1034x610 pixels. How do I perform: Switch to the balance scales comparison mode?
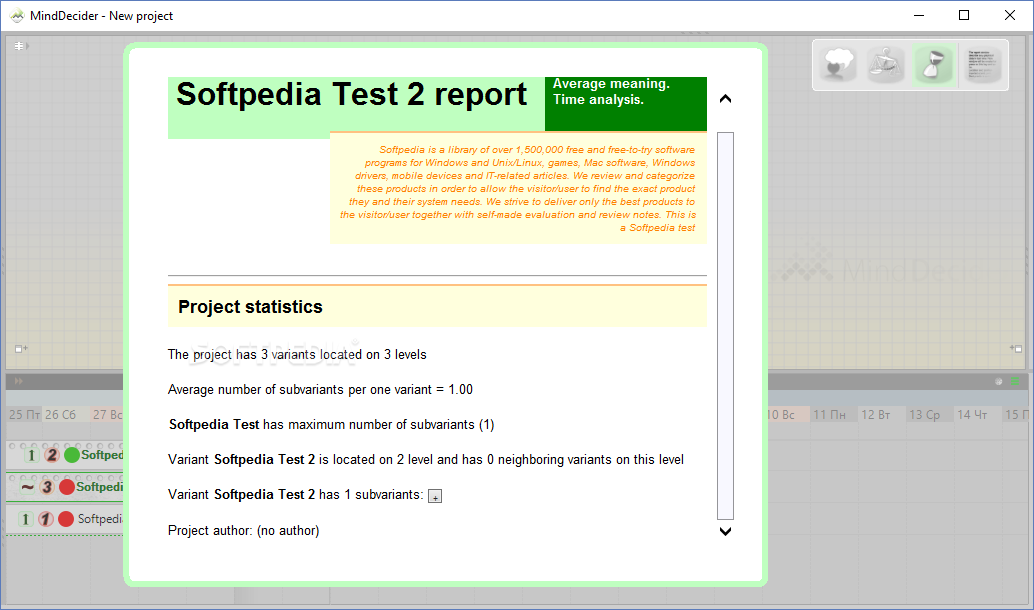[x=885, y=65]
